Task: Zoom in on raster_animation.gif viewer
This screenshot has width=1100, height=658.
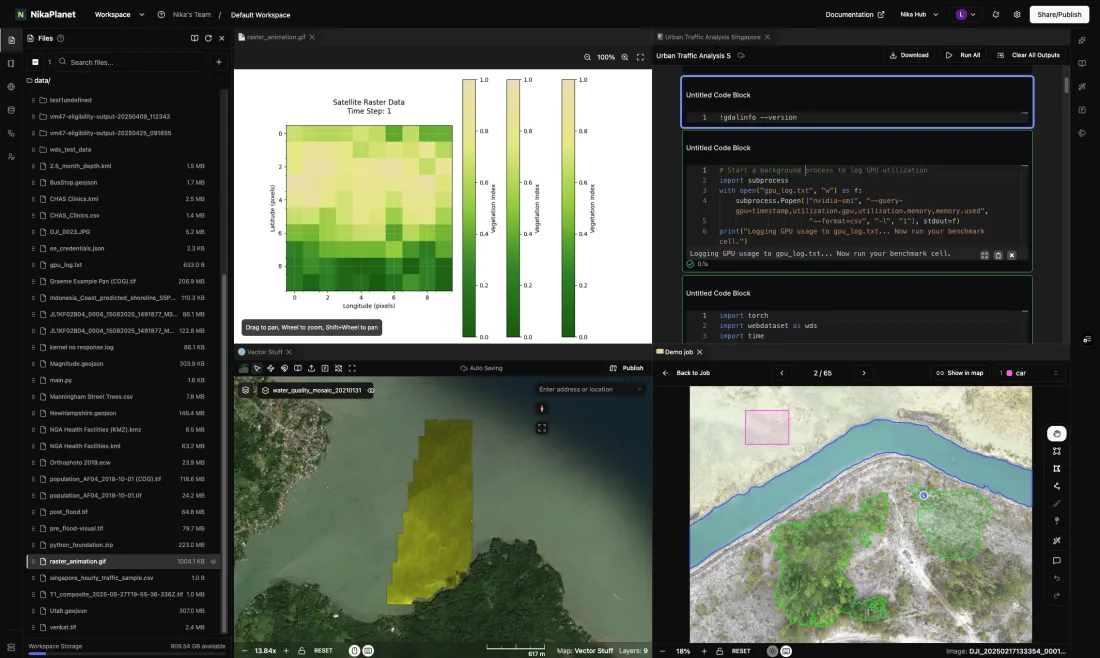Action: tap(624, 58)
